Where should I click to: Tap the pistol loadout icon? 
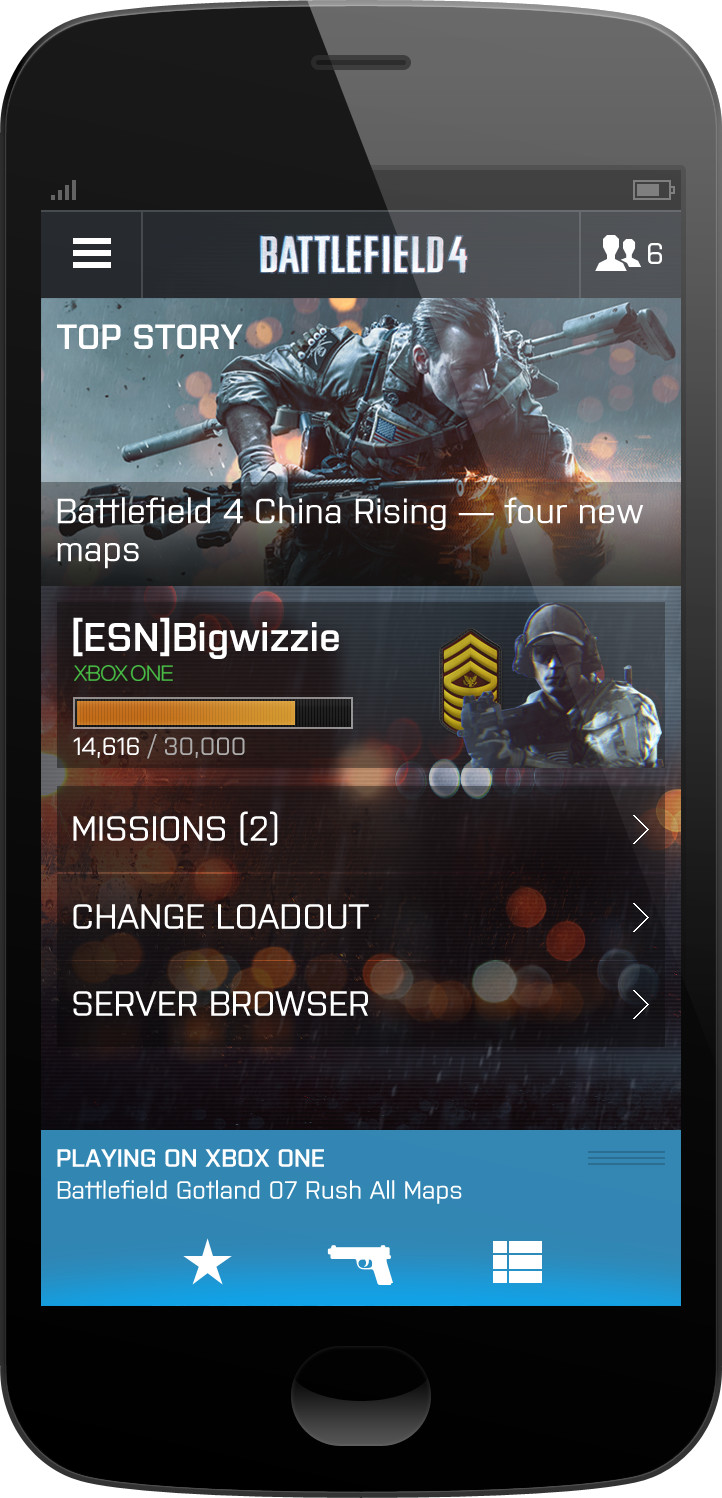tap(361, 1264)
